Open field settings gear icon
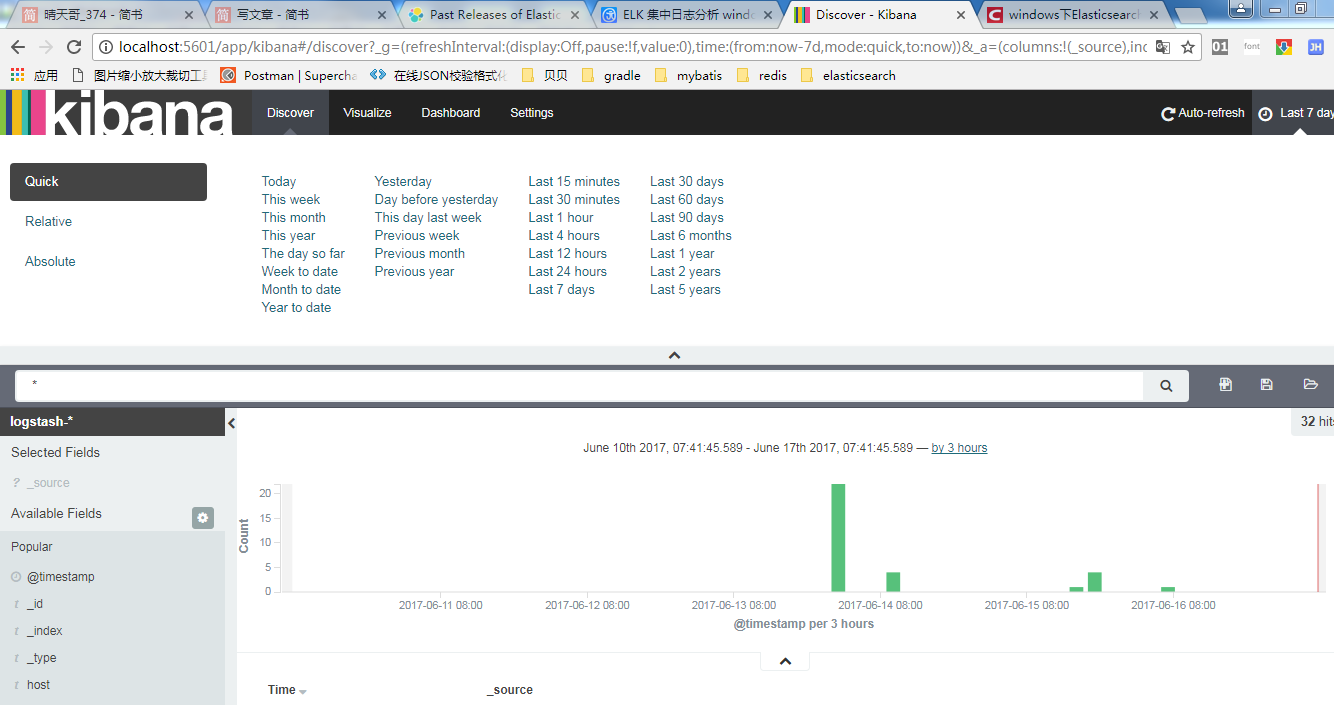The width and height of the screenshot is (1334, 705). tap(203, 517)
